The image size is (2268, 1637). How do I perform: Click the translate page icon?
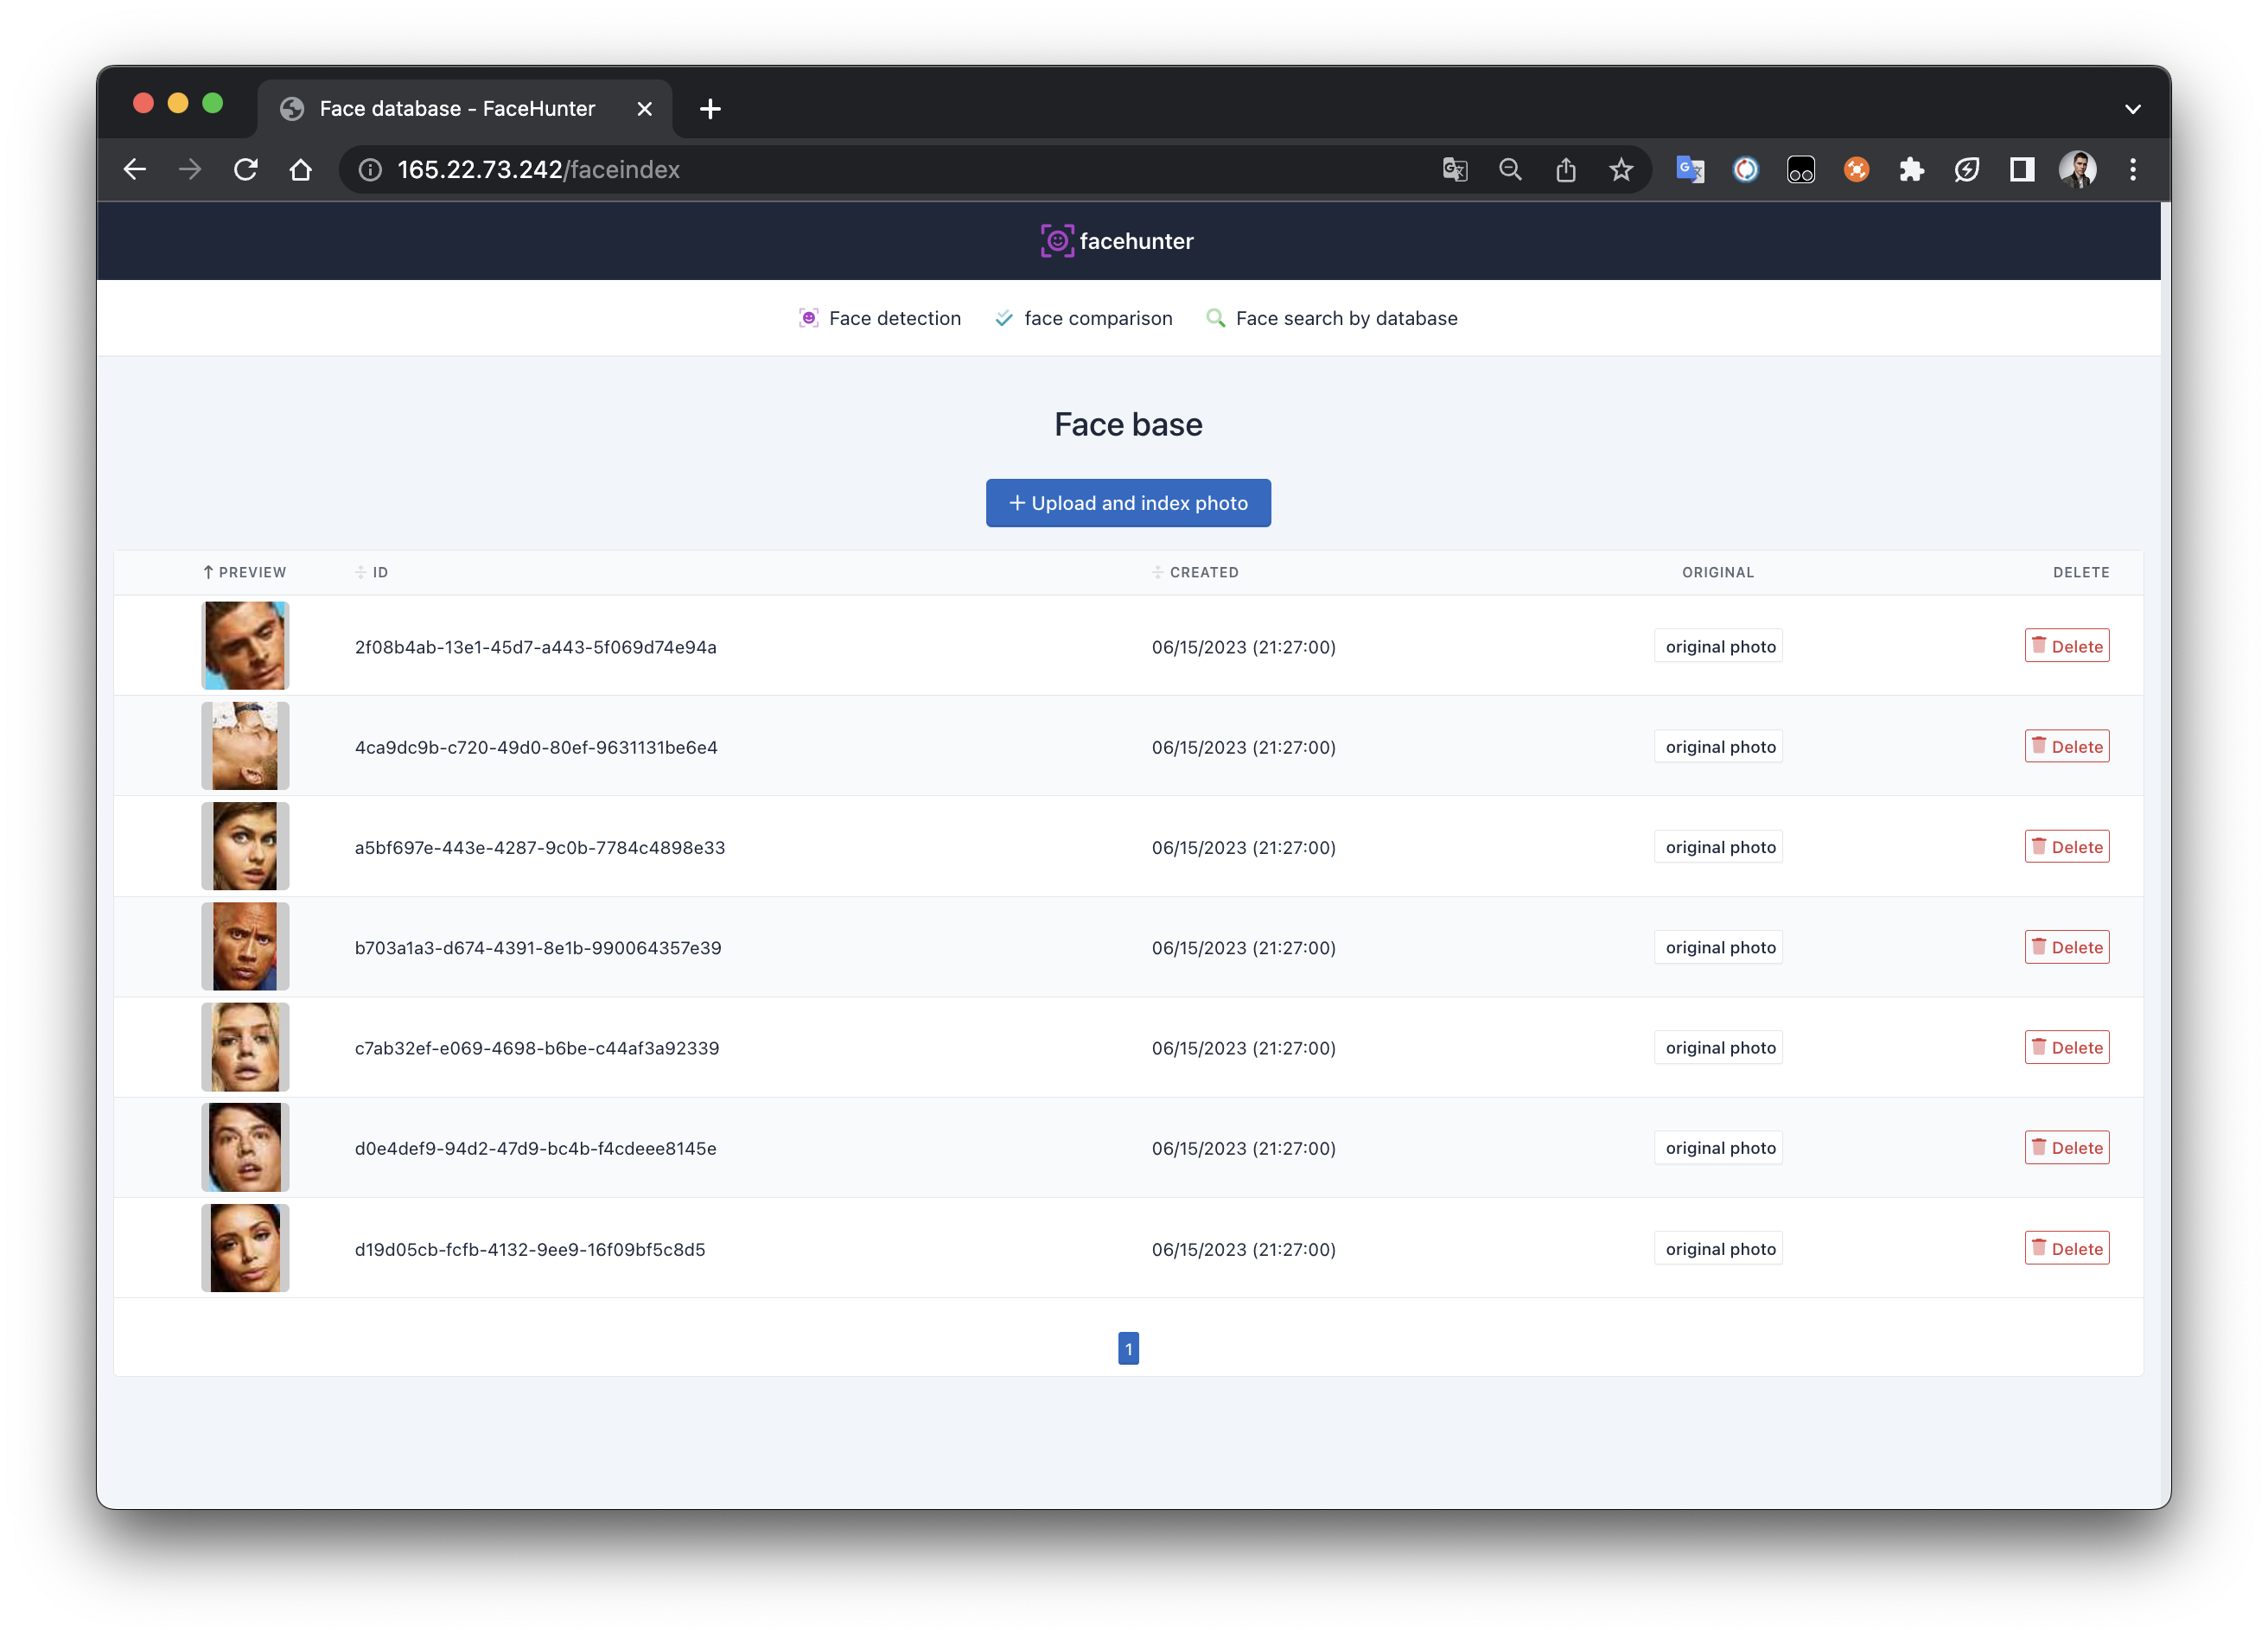click(x=1455, y=170)
